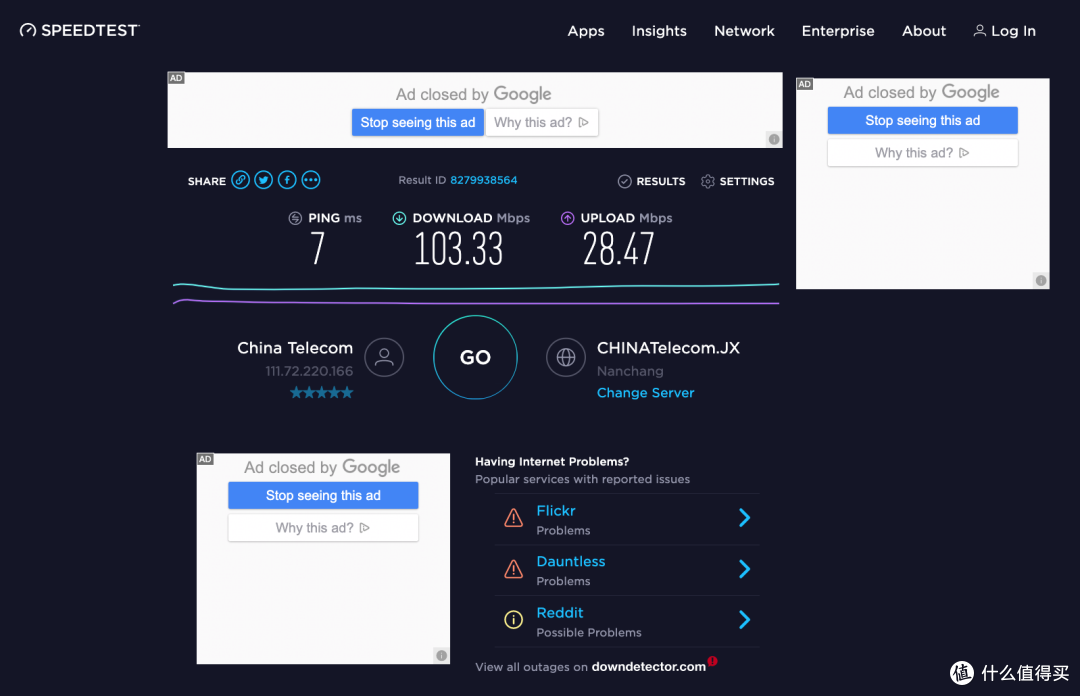Click Stop seeing this ad in top banner
The image size is (1080, 696).
(417, 123)
